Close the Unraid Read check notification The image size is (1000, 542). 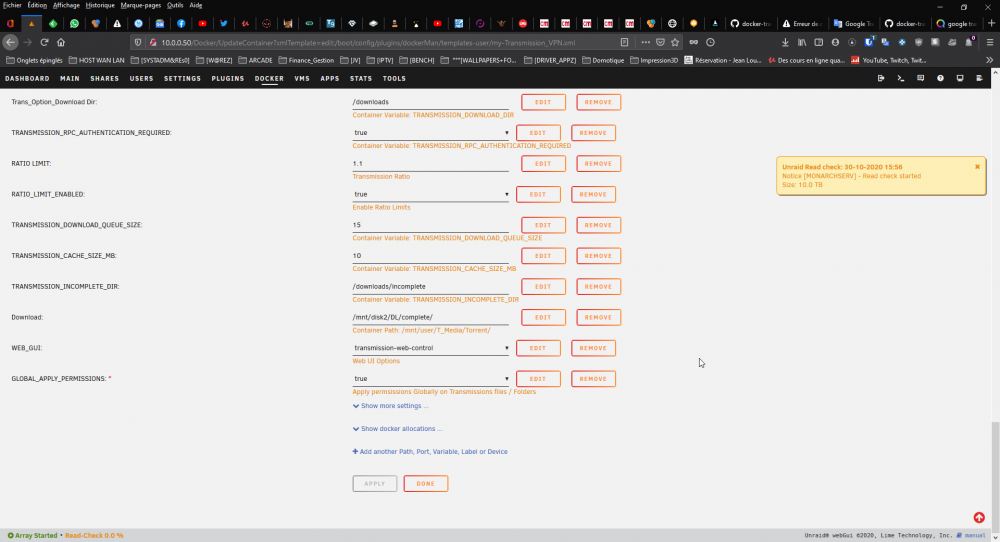[x=977, y=167]
